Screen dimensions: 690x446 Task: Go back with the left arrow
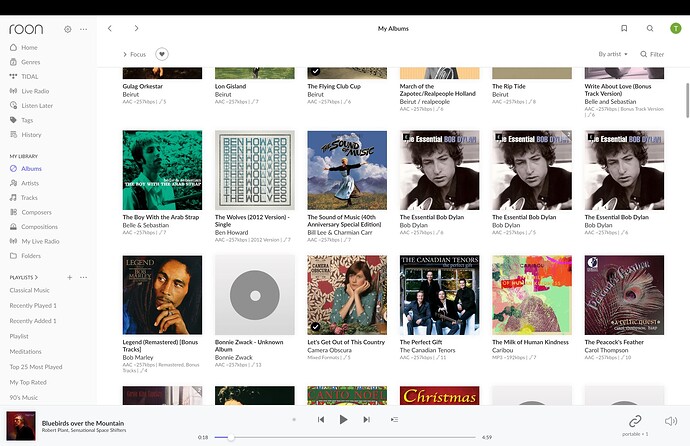[110, 28]
